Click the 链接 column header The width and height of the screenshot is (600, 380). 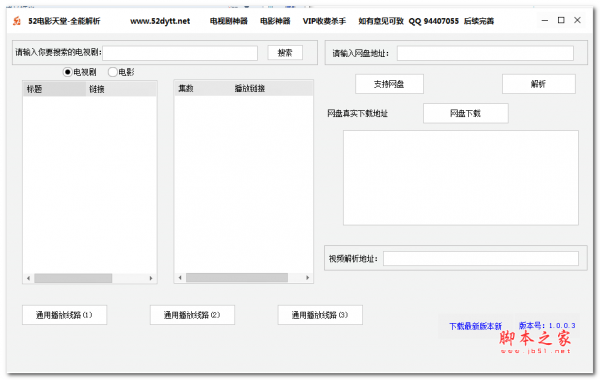click(x=121, y=89)
